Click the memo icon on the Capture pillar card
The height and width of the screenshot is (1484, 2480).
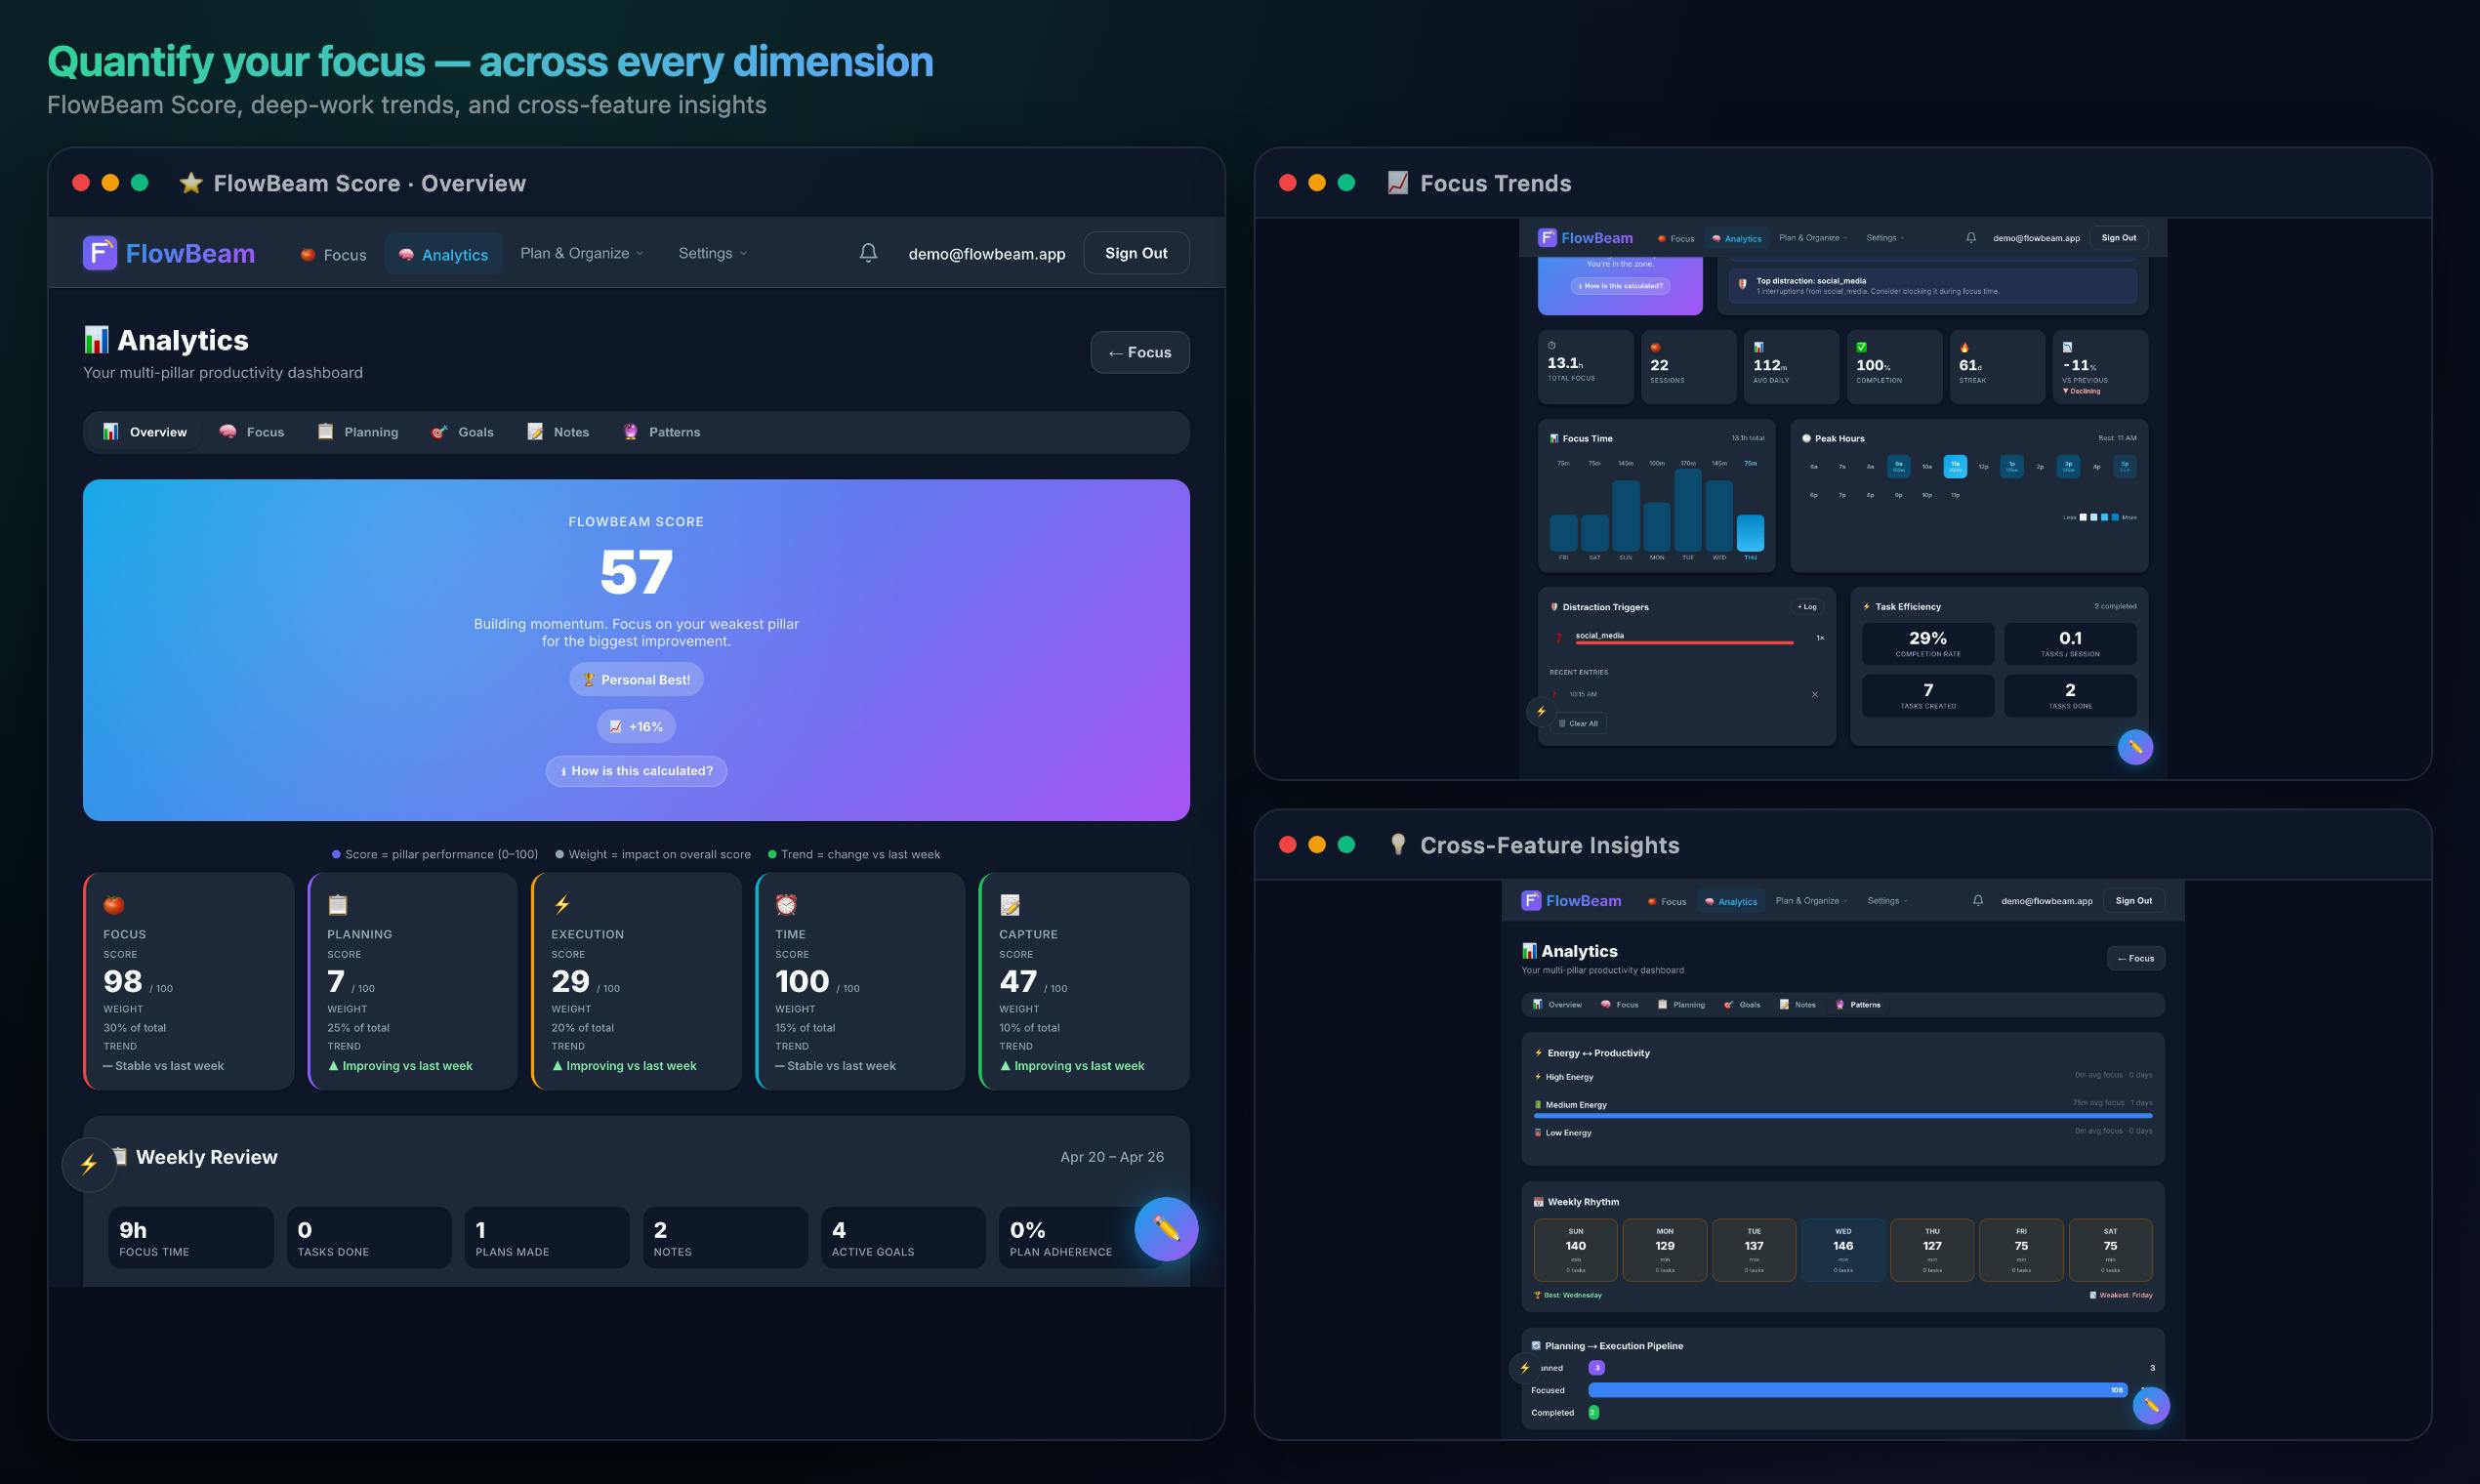point(1010,905)
